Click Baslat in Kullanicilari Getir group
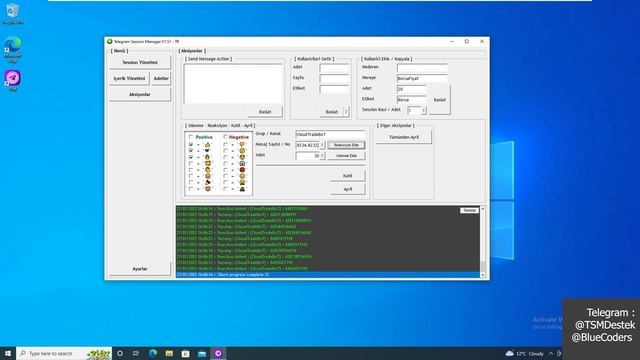The image size is (640, 360). pyautogui.click(x=331, y=111)
